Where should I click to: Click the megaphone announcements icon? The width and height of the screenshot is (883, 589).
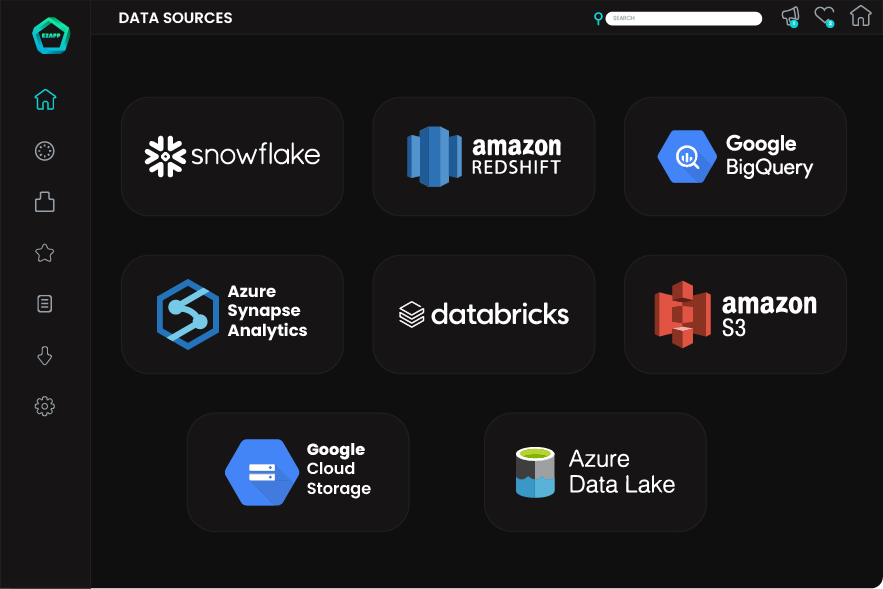(x=790, y=17)
